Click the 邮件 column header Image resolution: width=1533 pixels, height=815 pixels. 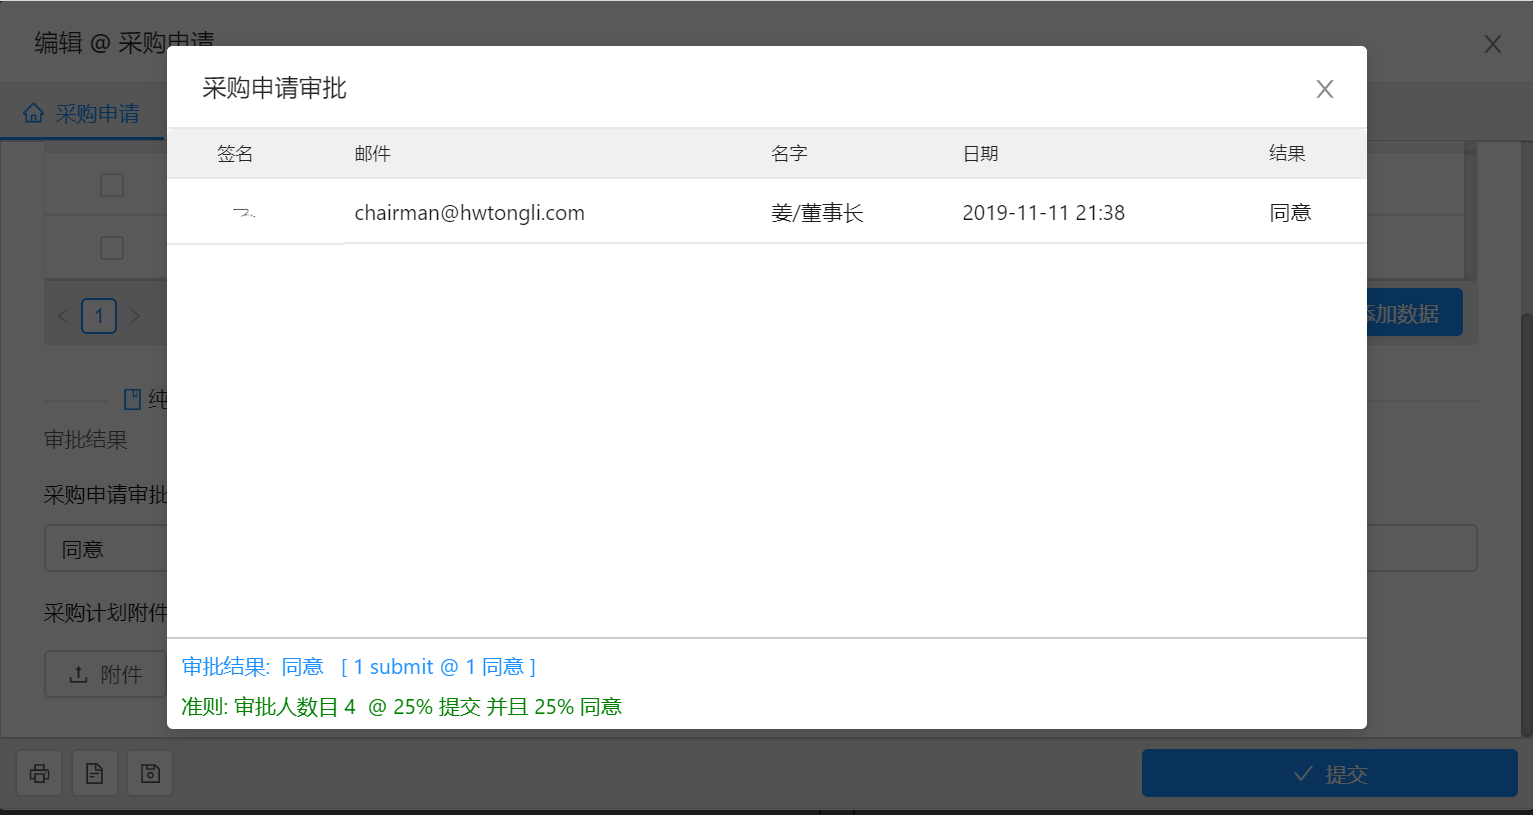[372, 153]
